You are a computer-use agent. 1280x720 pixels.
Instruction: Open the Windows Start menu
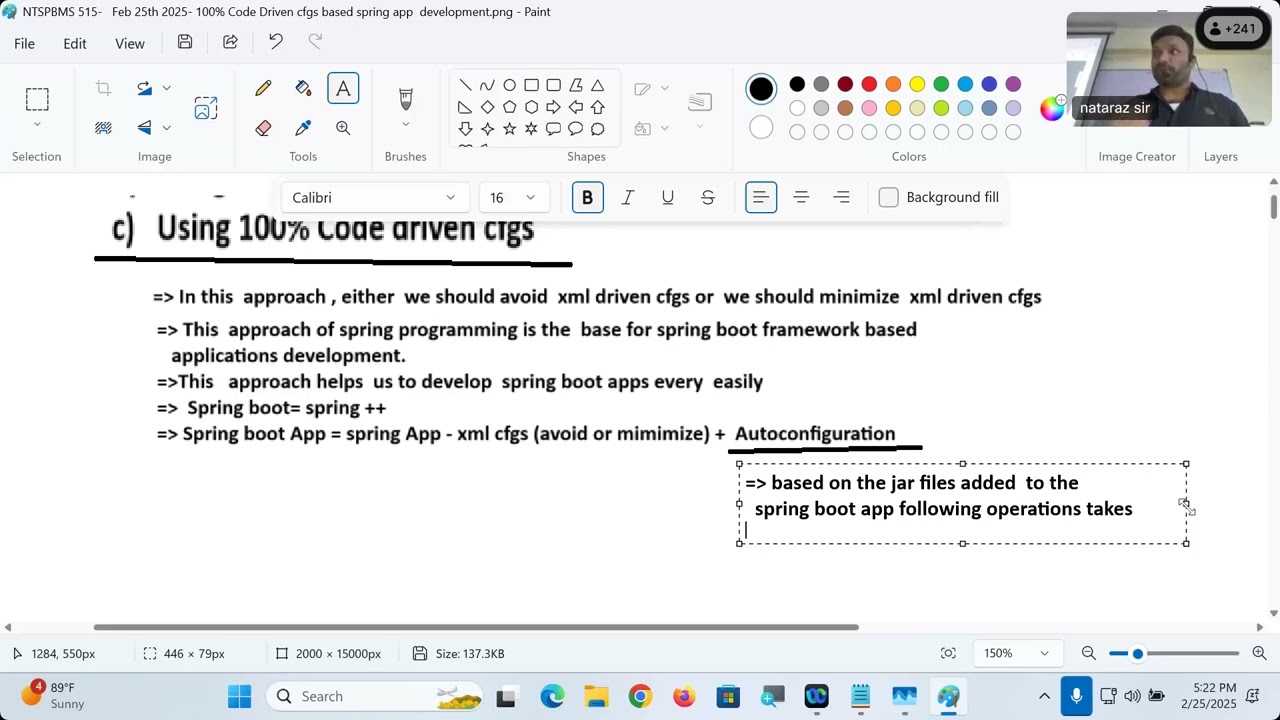(239, 696)
